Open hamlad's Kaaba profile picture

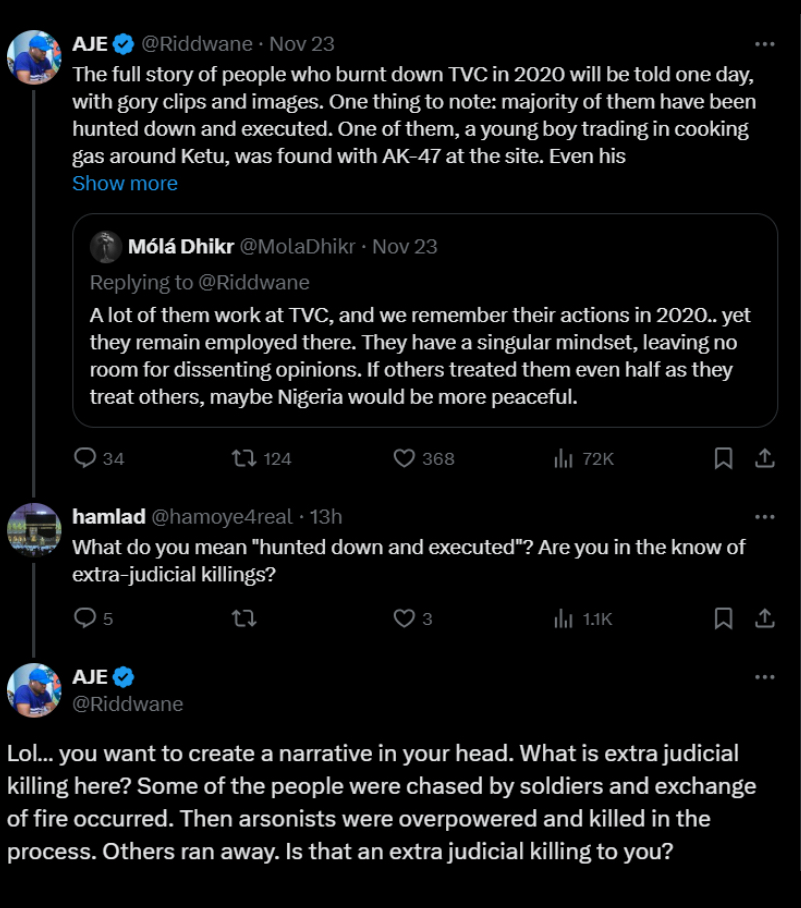click(34, 530)
